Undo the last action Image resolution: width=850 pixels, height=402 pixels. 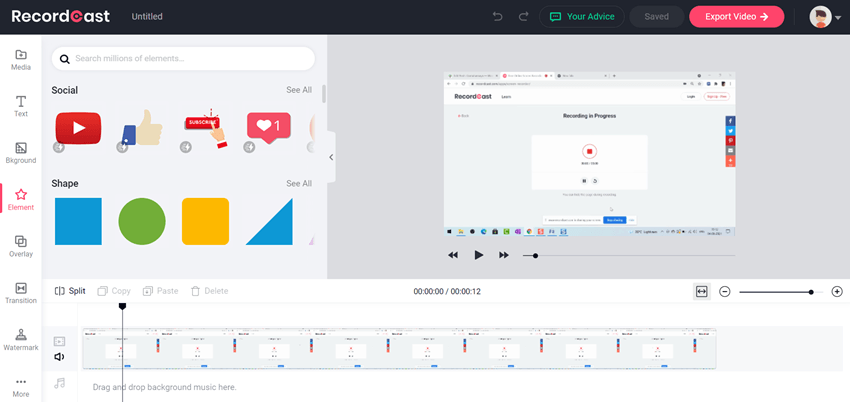tap(497, 17)
